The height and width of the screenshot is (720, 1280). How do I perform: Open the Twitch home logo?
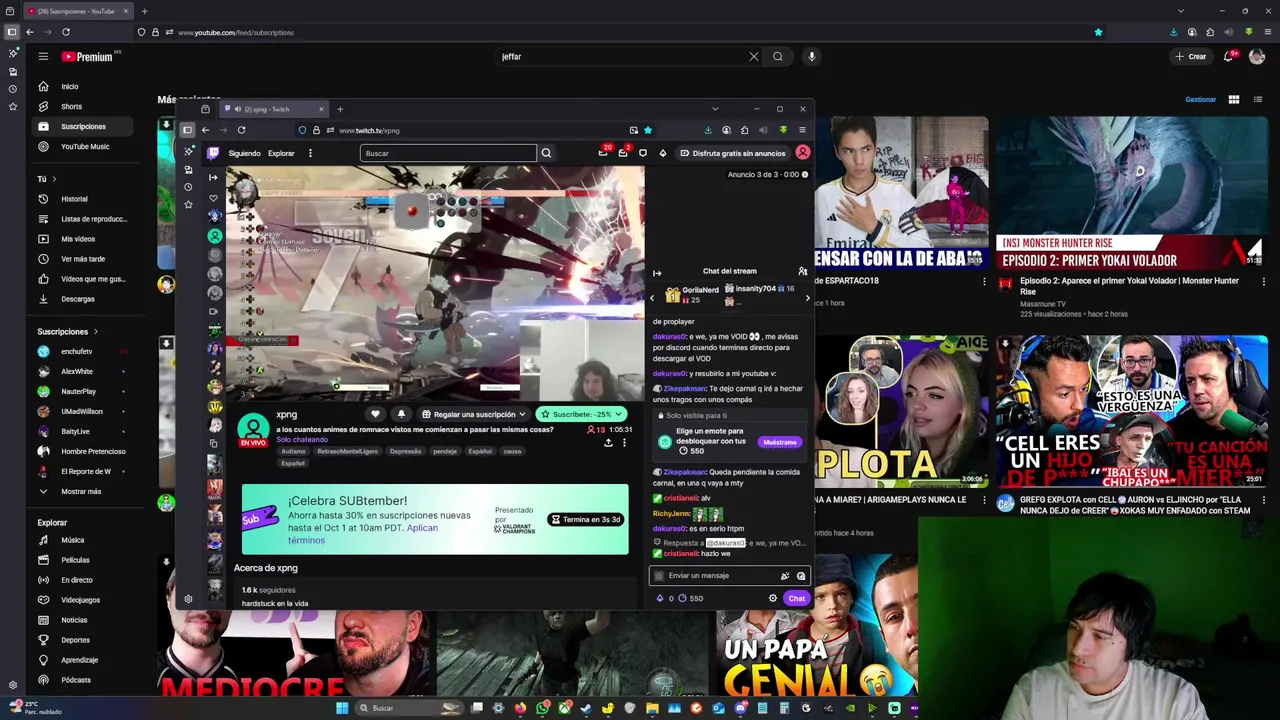tap(212, 153)
